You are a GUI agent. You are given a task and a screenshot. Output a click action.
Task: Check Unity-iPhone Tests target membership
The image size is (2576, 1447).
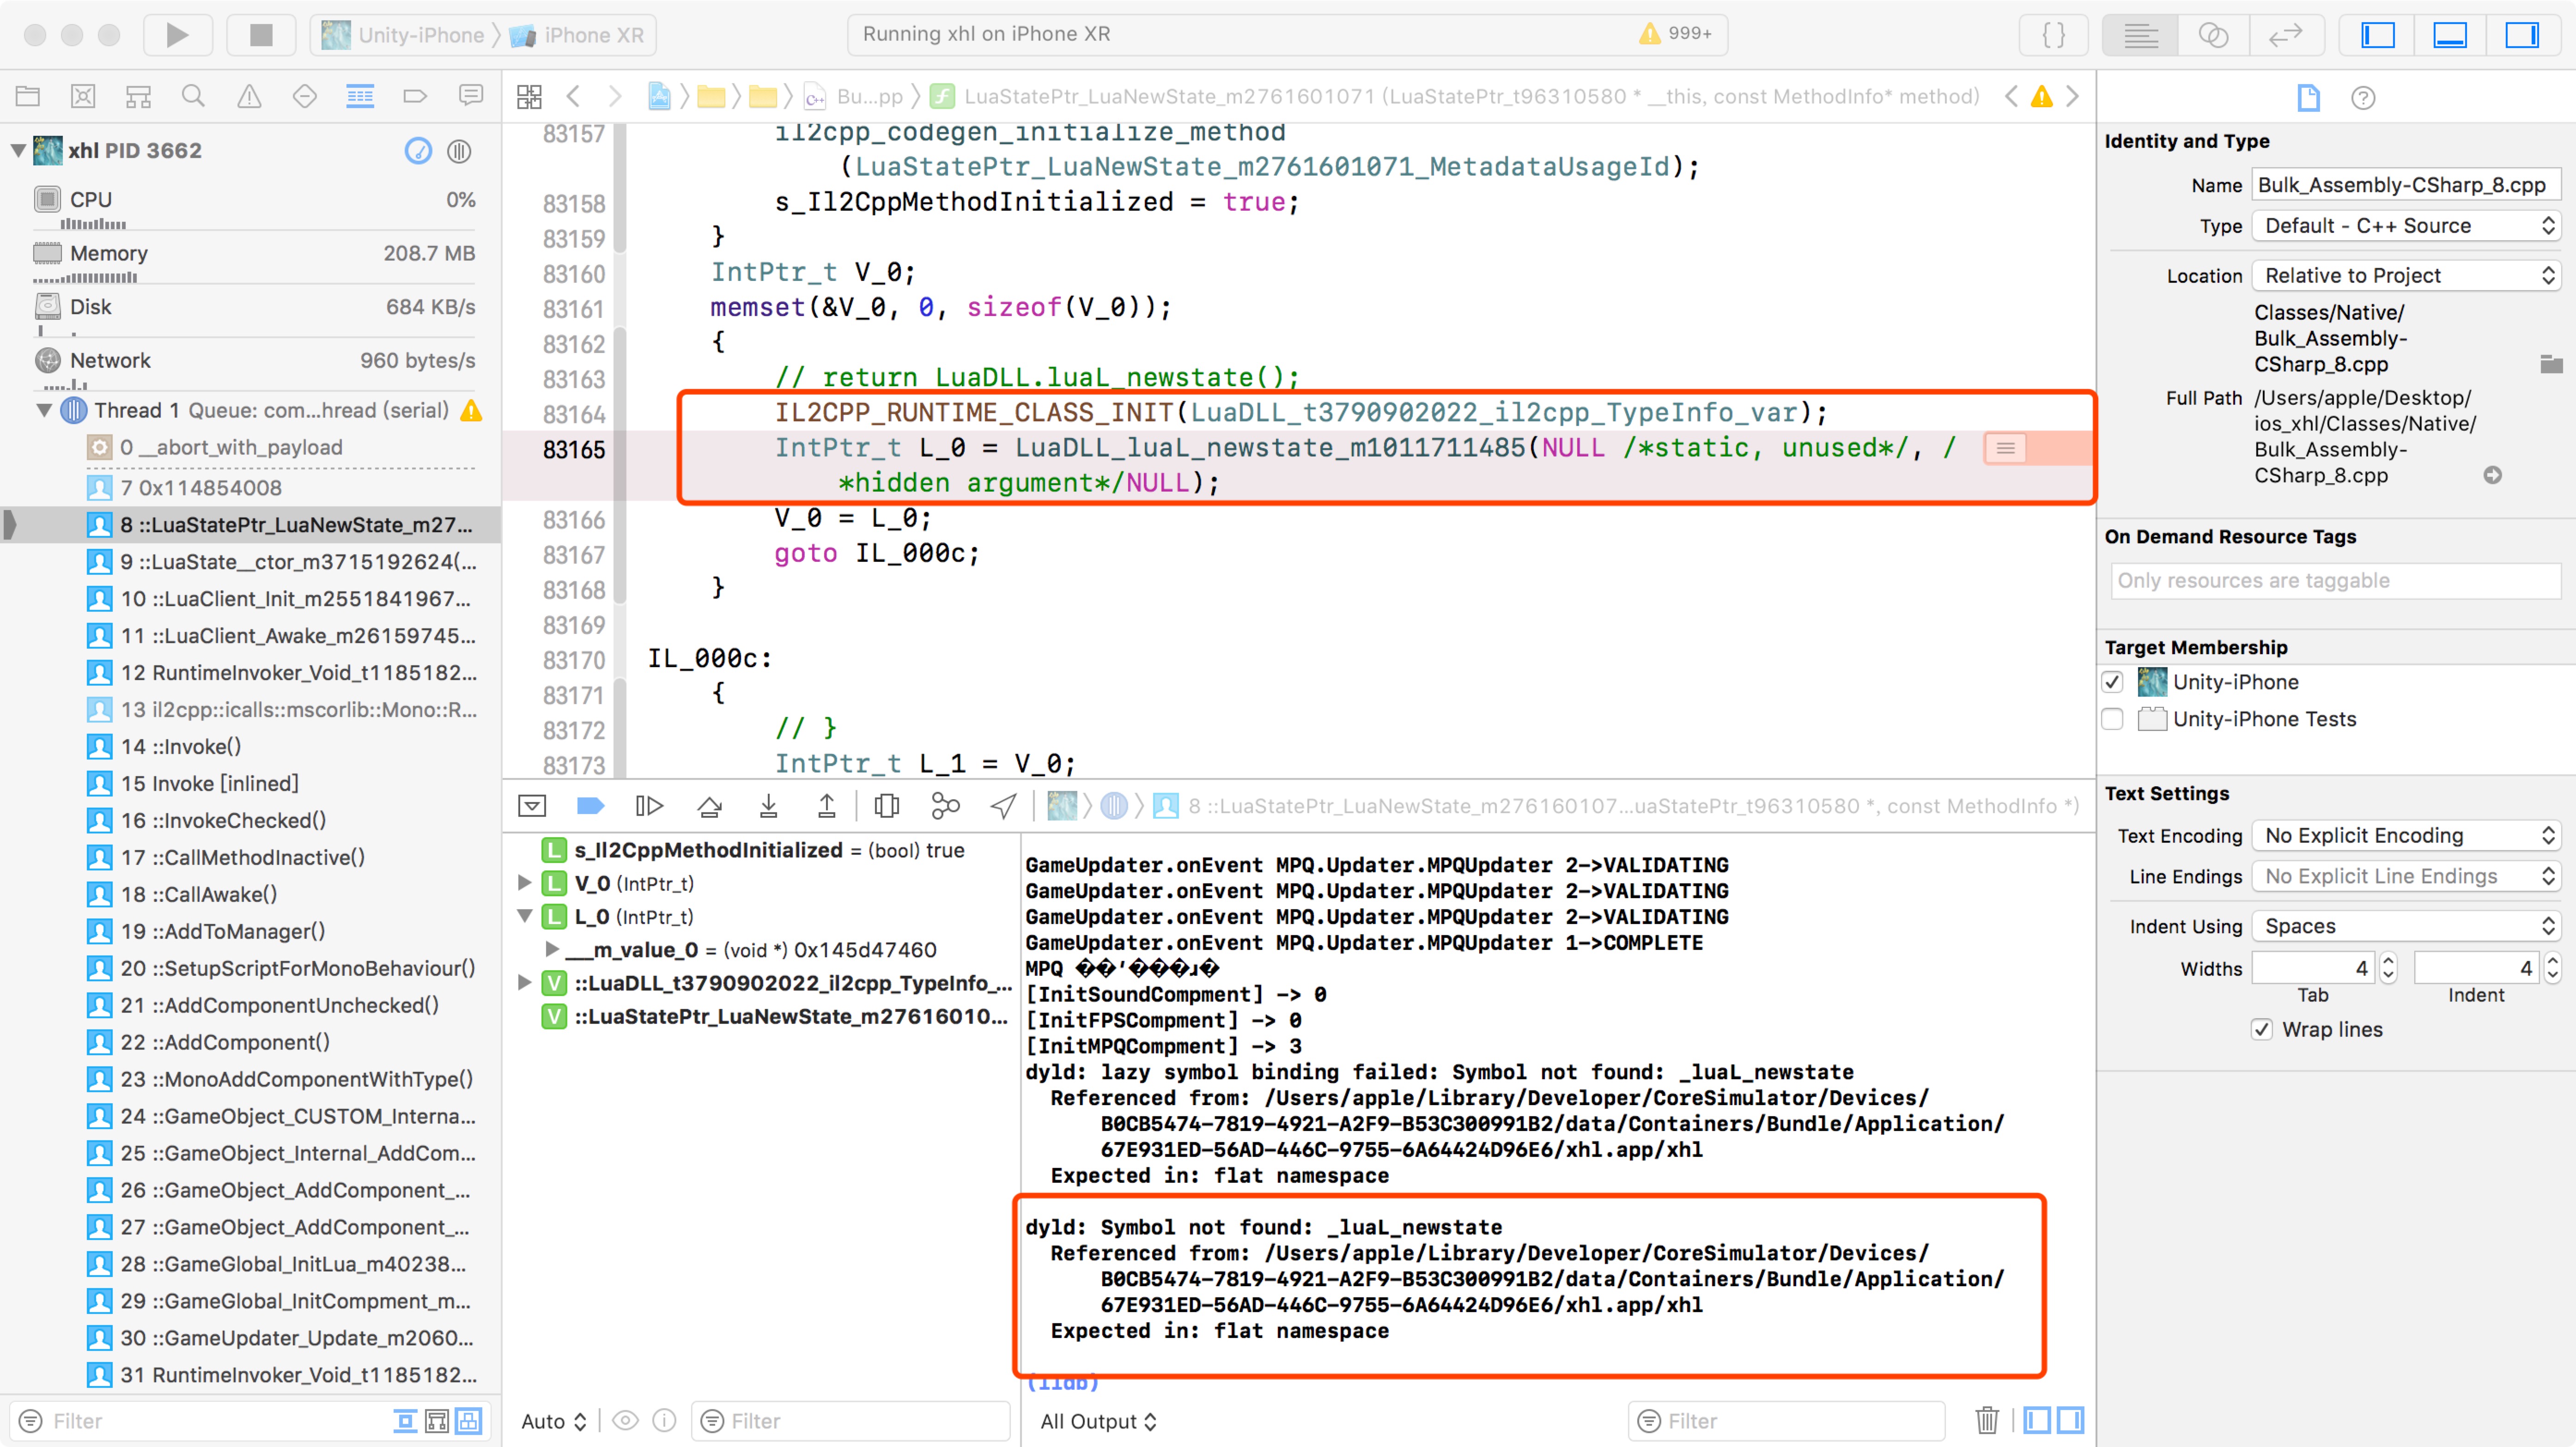(x=2112, y=719)
